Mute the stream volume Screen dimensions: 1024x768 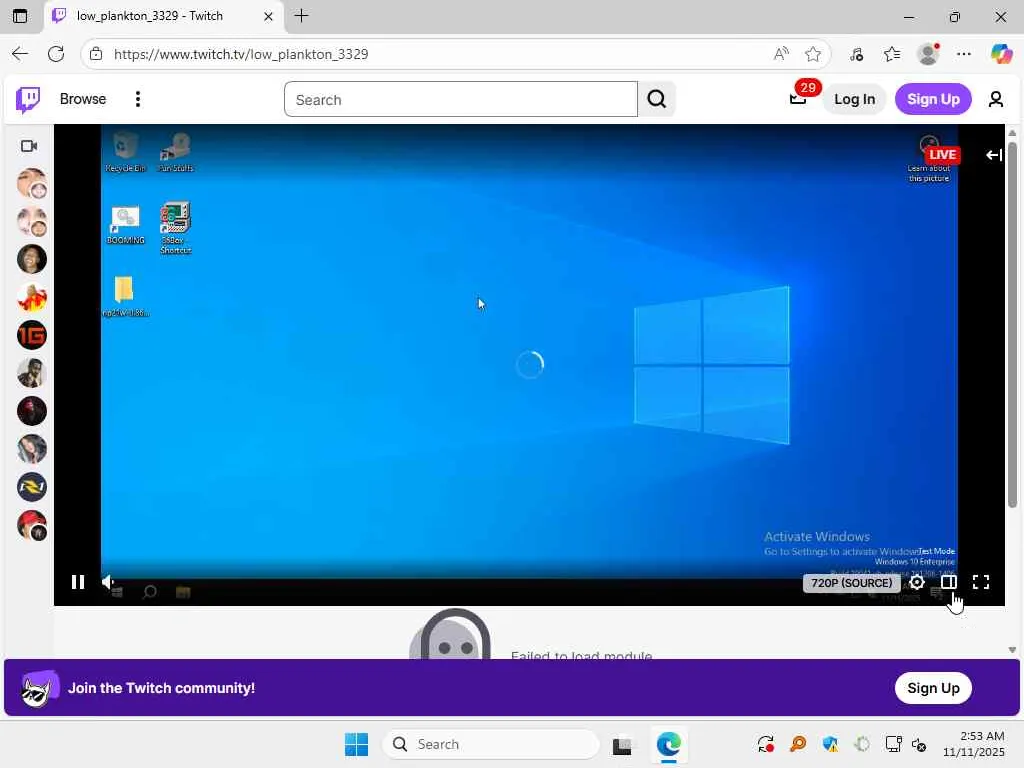tap(108, 582)
